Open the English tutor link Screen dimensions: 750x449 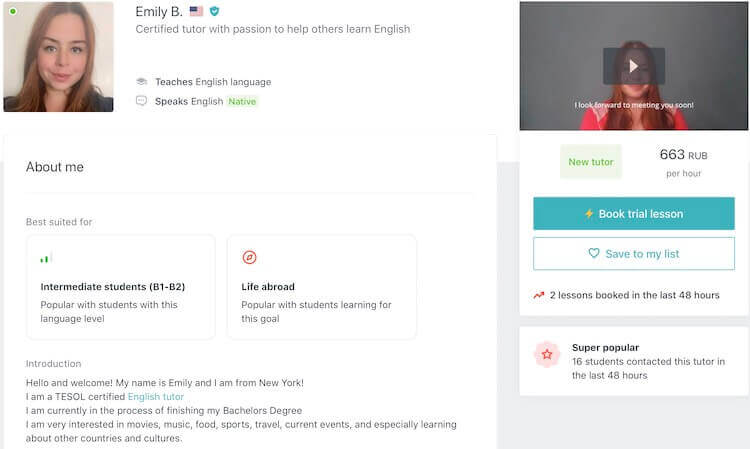(156, 397)
